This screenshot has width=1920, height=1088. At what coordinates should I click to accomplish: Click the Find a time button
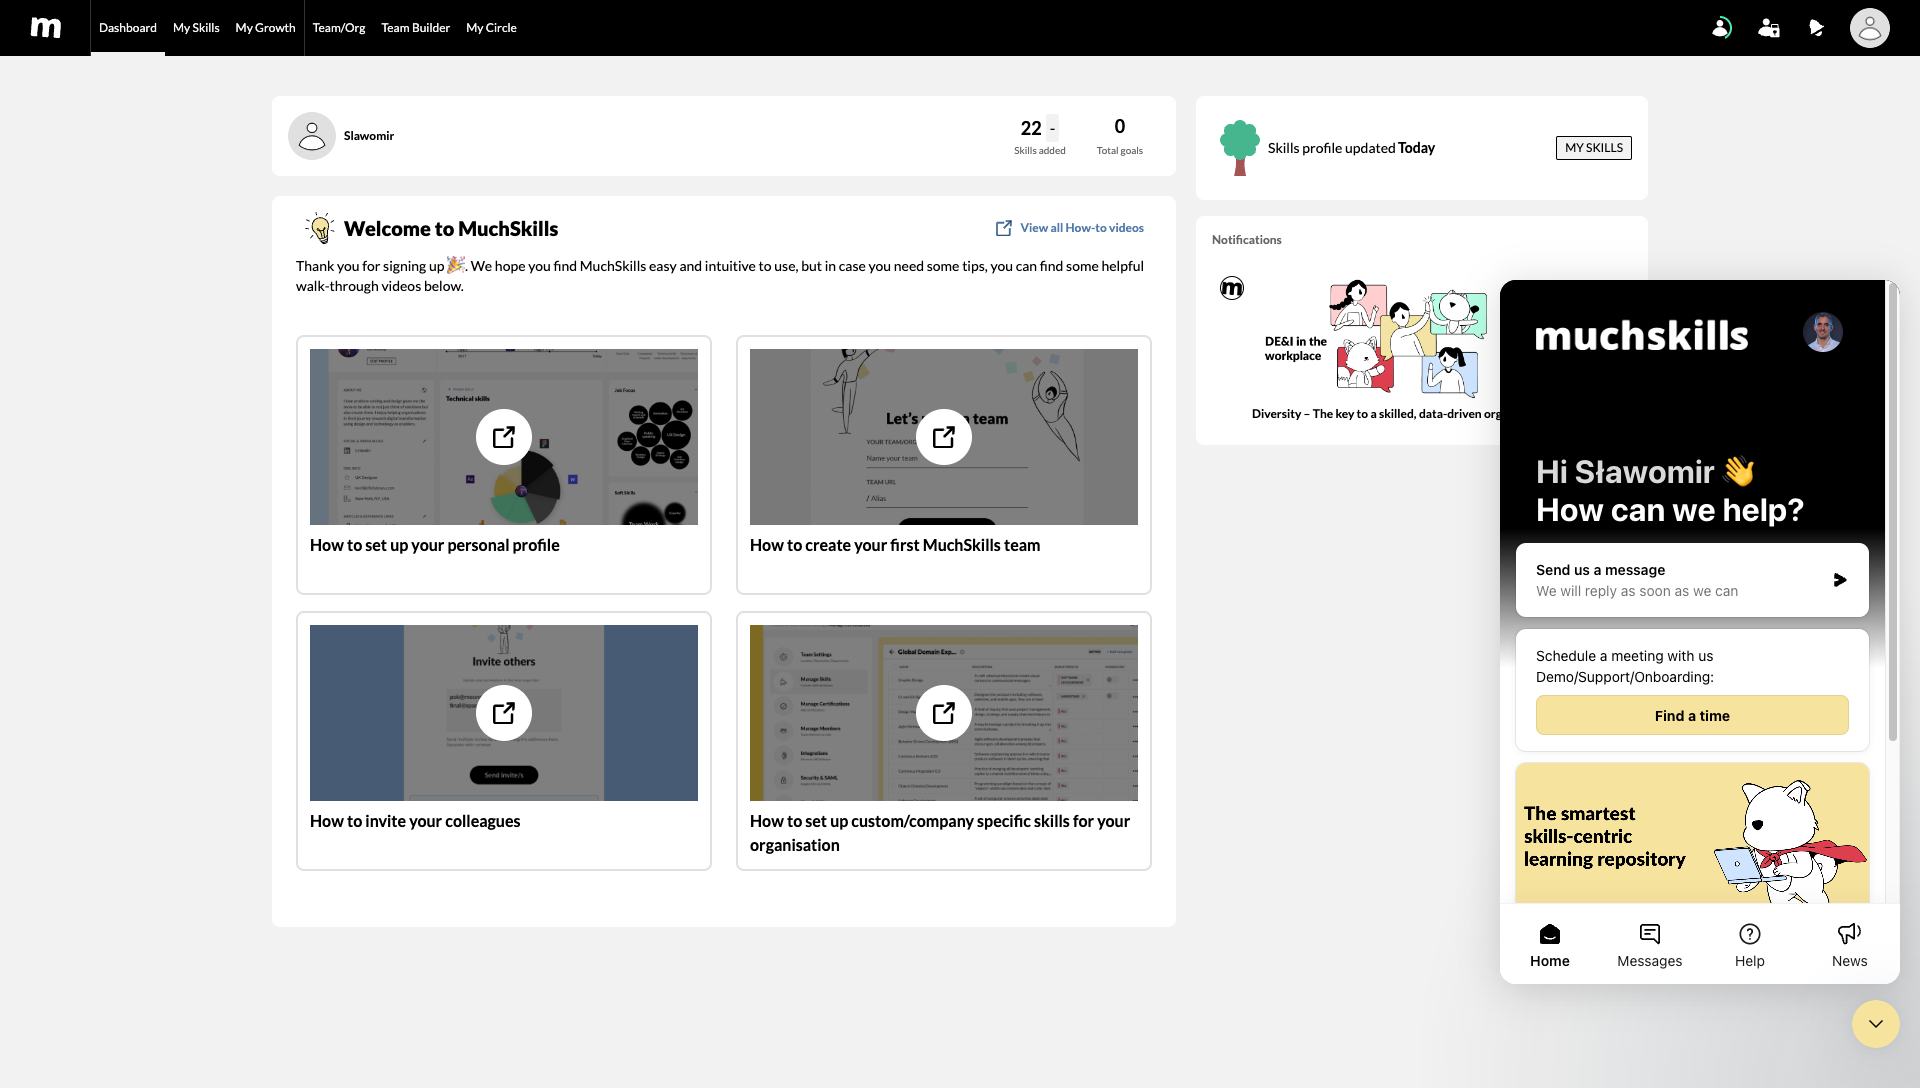pos(1691,716)
